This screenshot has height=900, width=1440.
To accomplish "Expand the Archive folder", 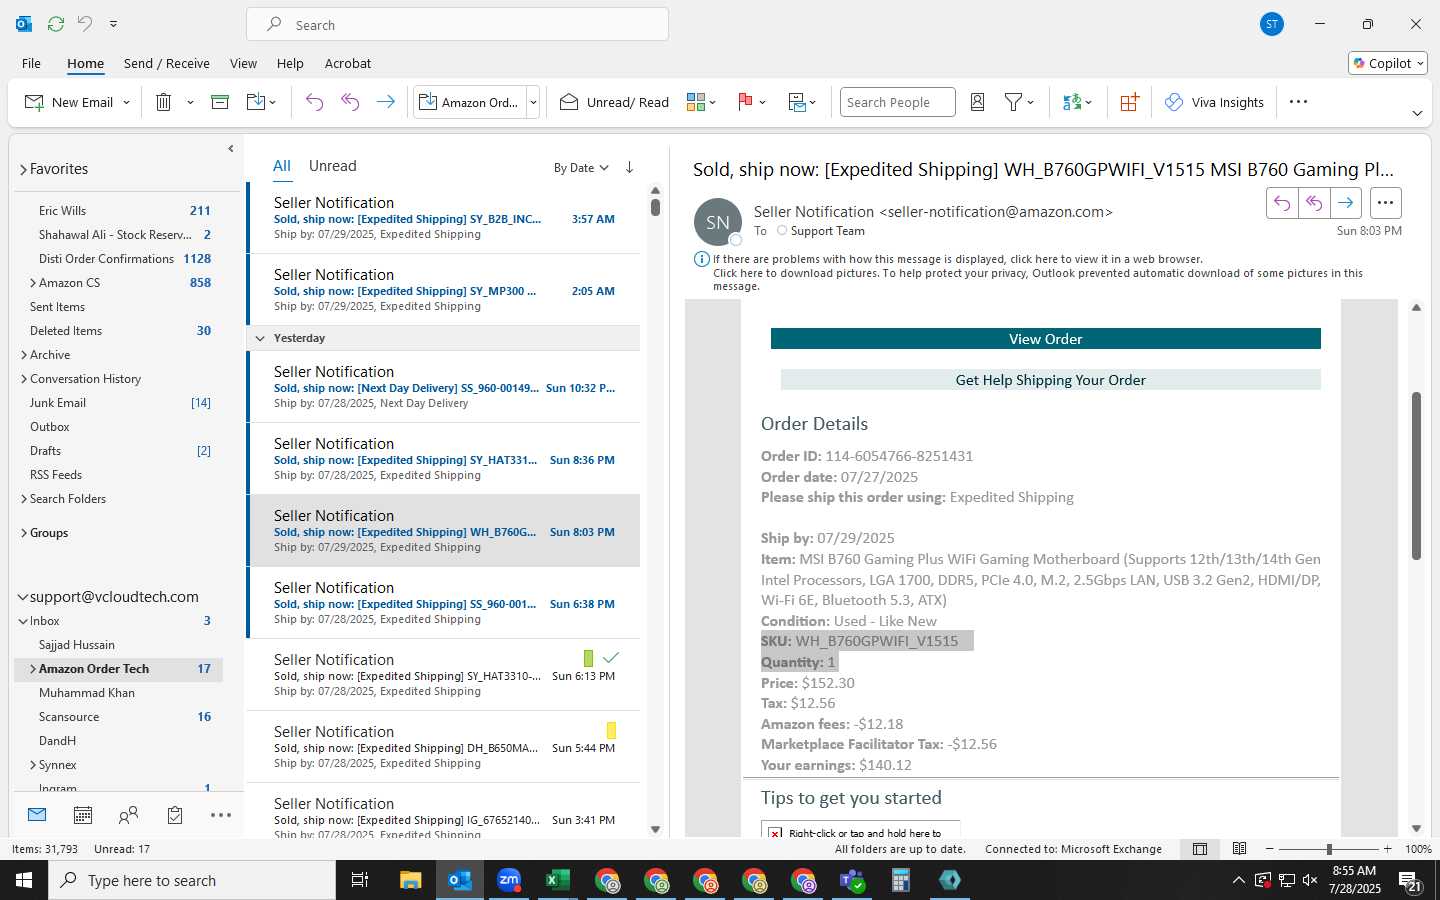I will [24, 355].
